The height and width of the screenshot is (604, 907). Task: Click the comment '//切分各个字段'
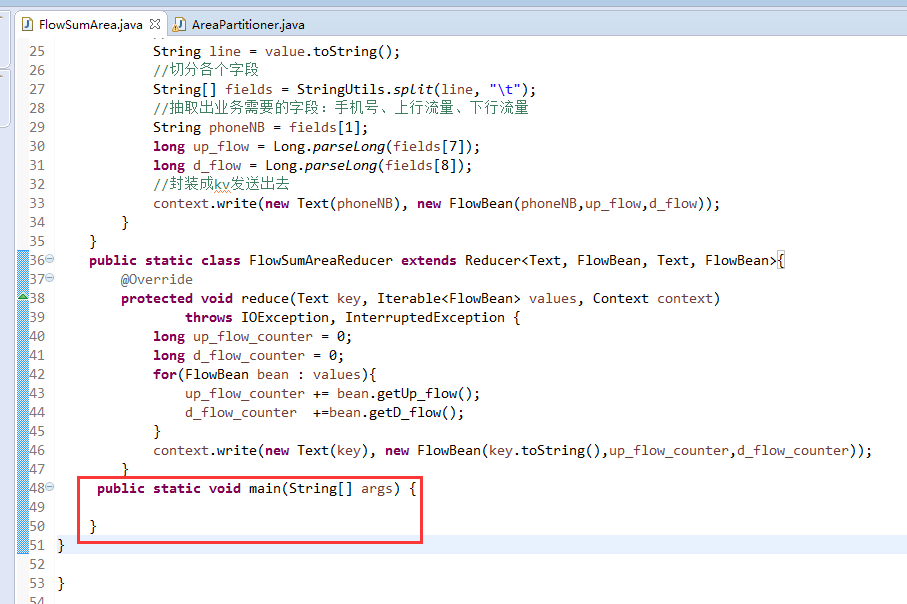pos(206,70)
